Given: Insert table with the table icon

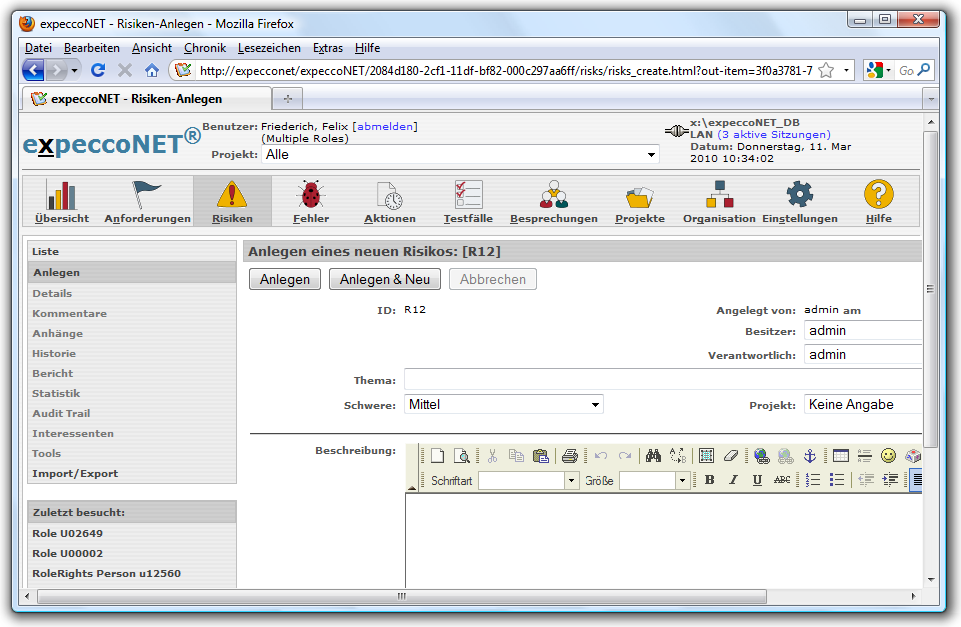Looking at the screenshot, I should tap(841, 456).
